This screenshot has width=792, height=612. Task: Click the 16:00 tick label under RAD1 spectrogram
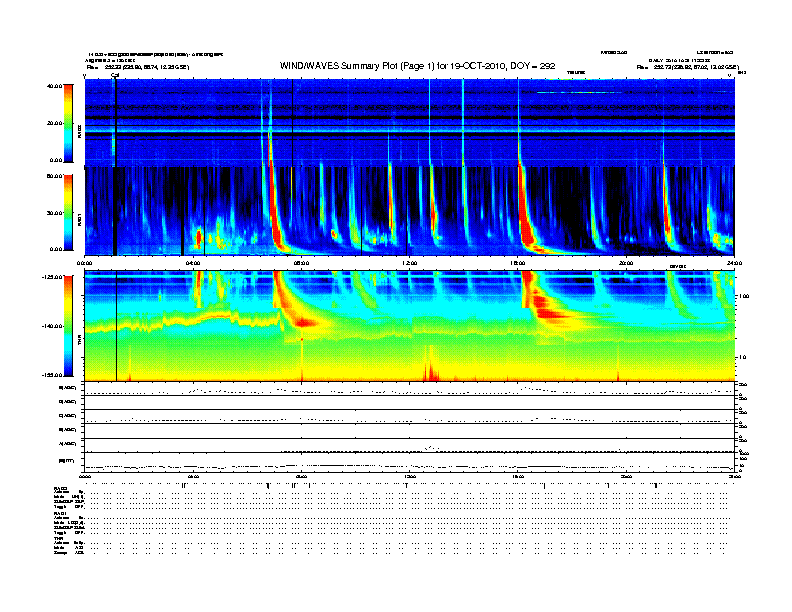(x=518, y=263)
